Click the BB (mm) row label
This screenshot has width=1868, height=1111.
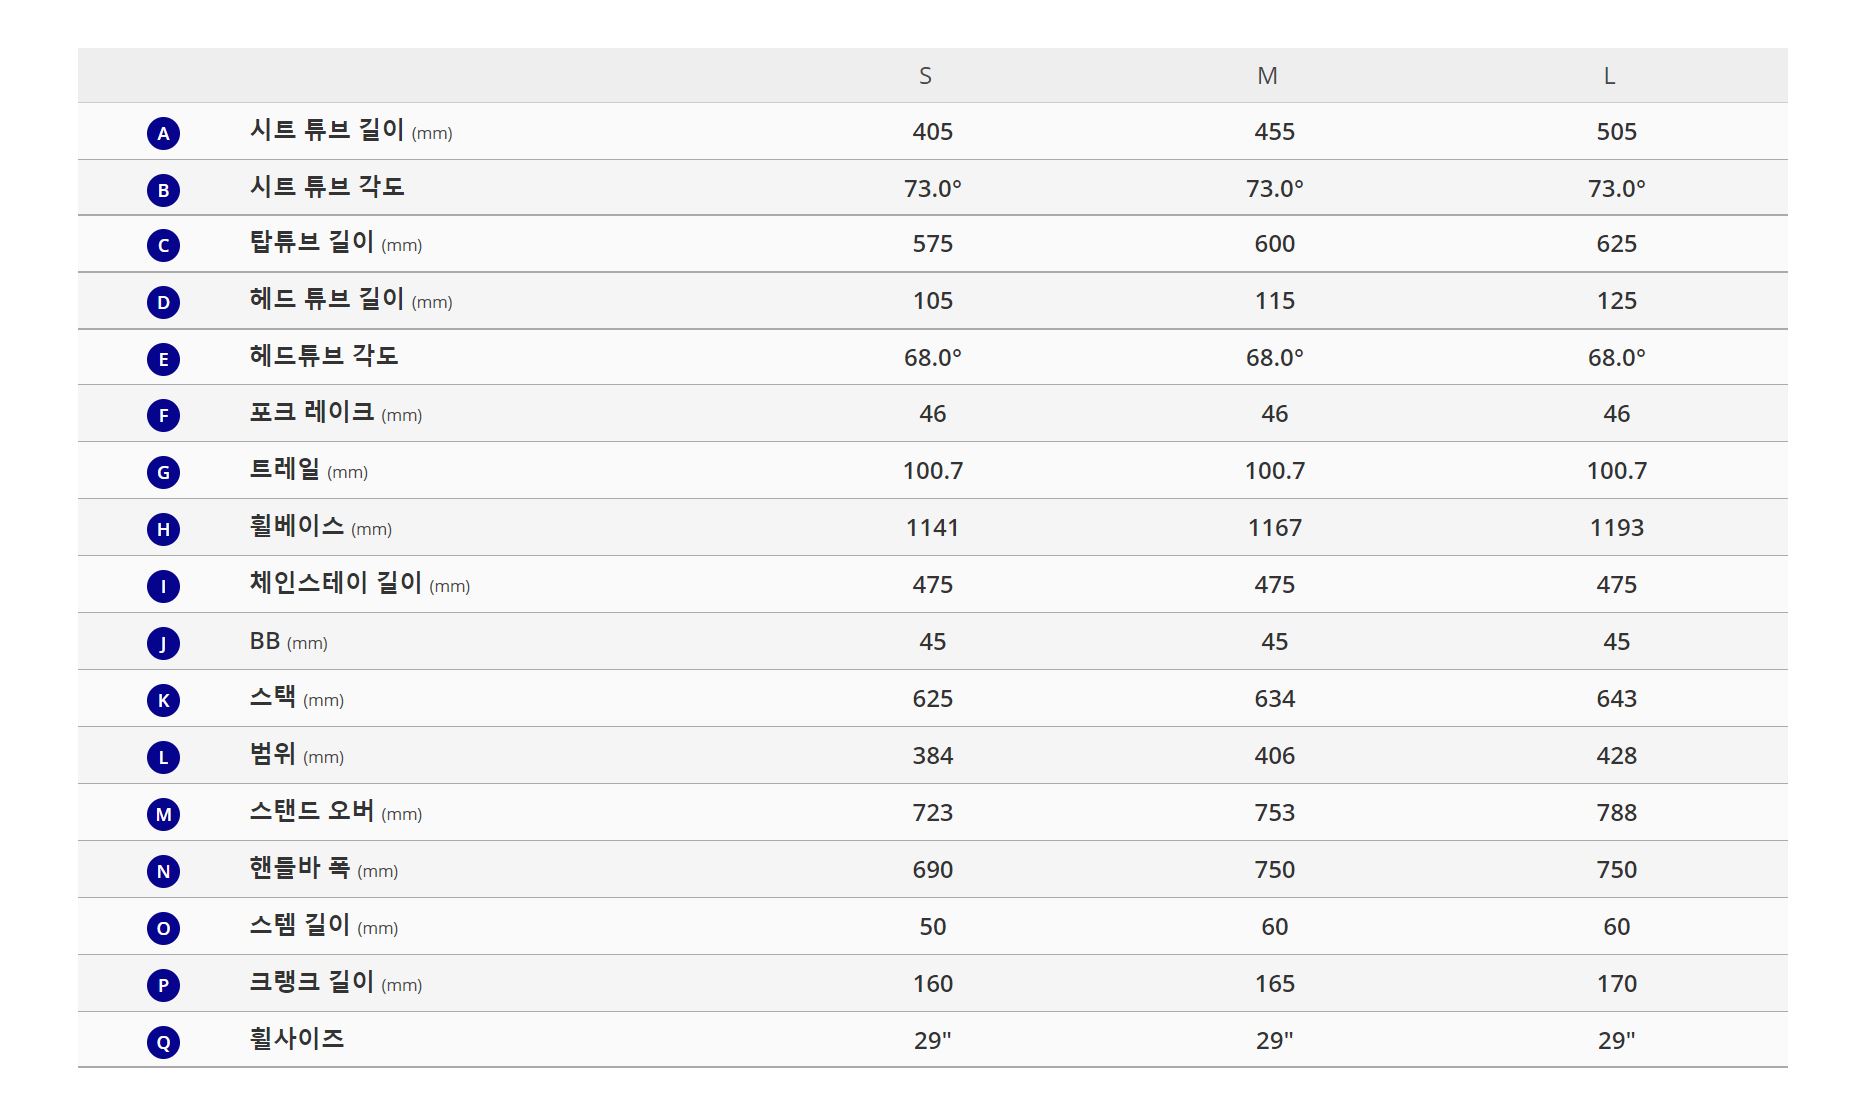pyautogui.click(x=289, y=641)
